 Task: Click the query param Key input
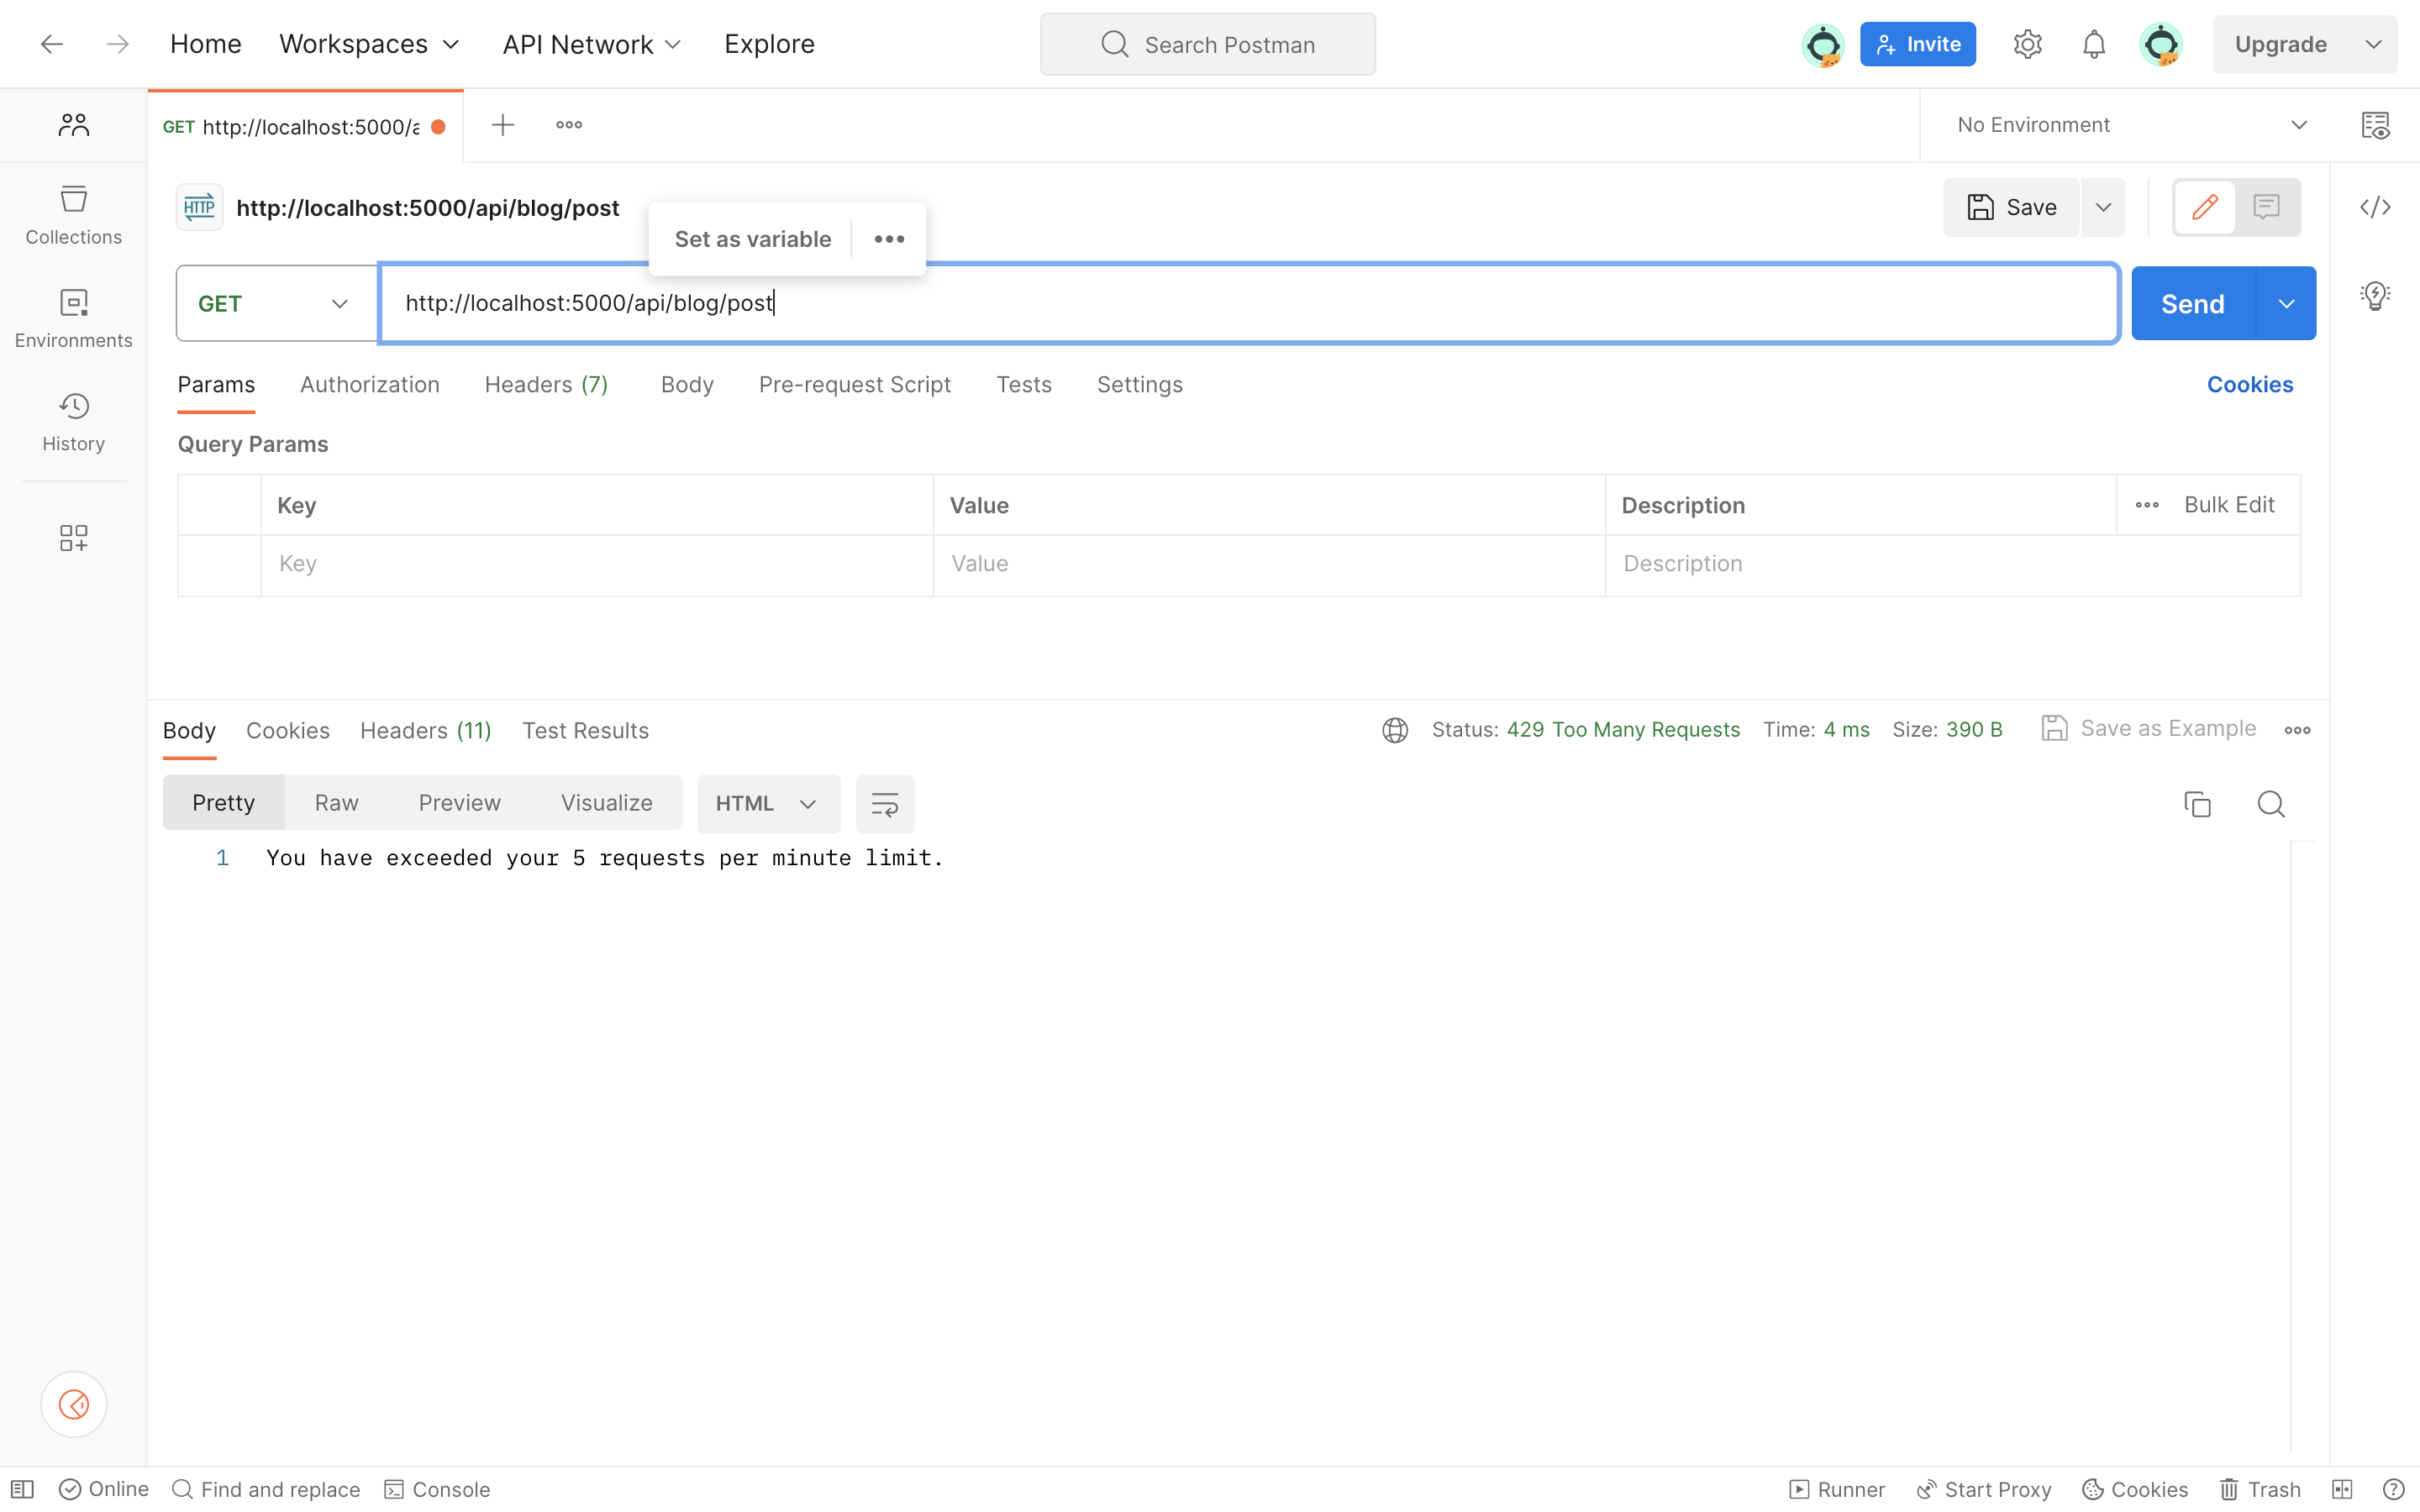click(597, 564)
